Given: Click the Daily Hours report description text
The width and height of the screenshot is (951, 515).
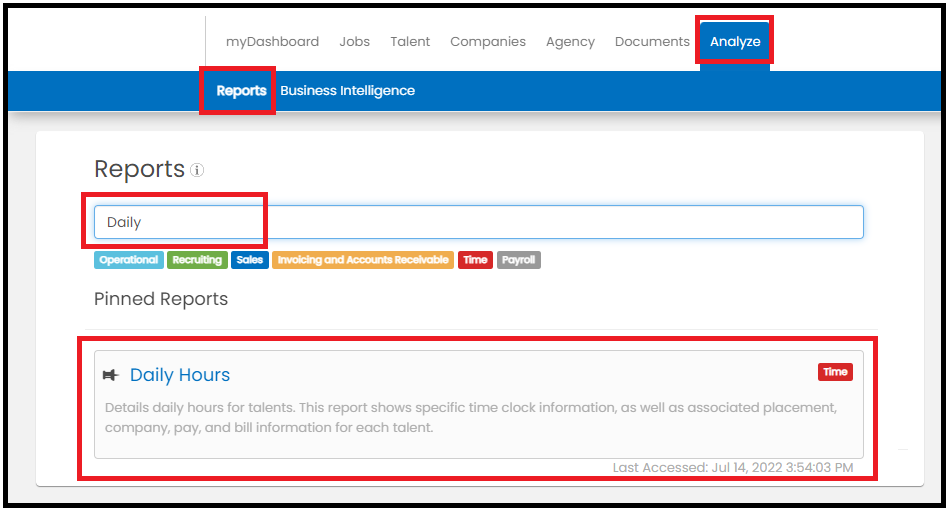Looking at the screenshot, I should (x=471, y=417).
